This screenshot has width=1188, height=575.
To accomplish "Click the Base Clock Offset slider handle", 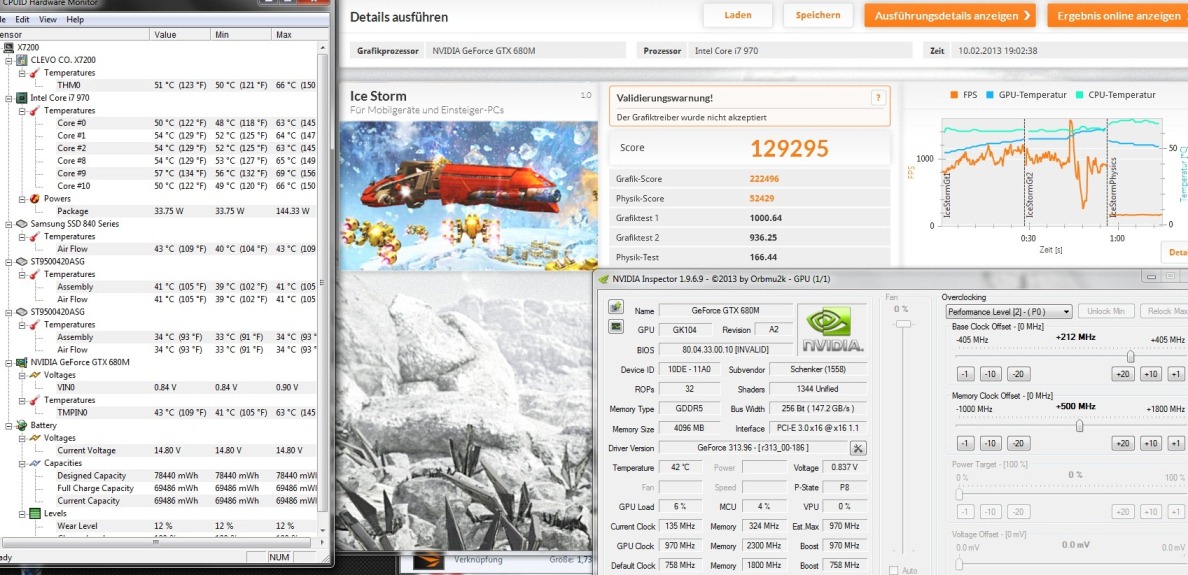I will click(1130, 356).
